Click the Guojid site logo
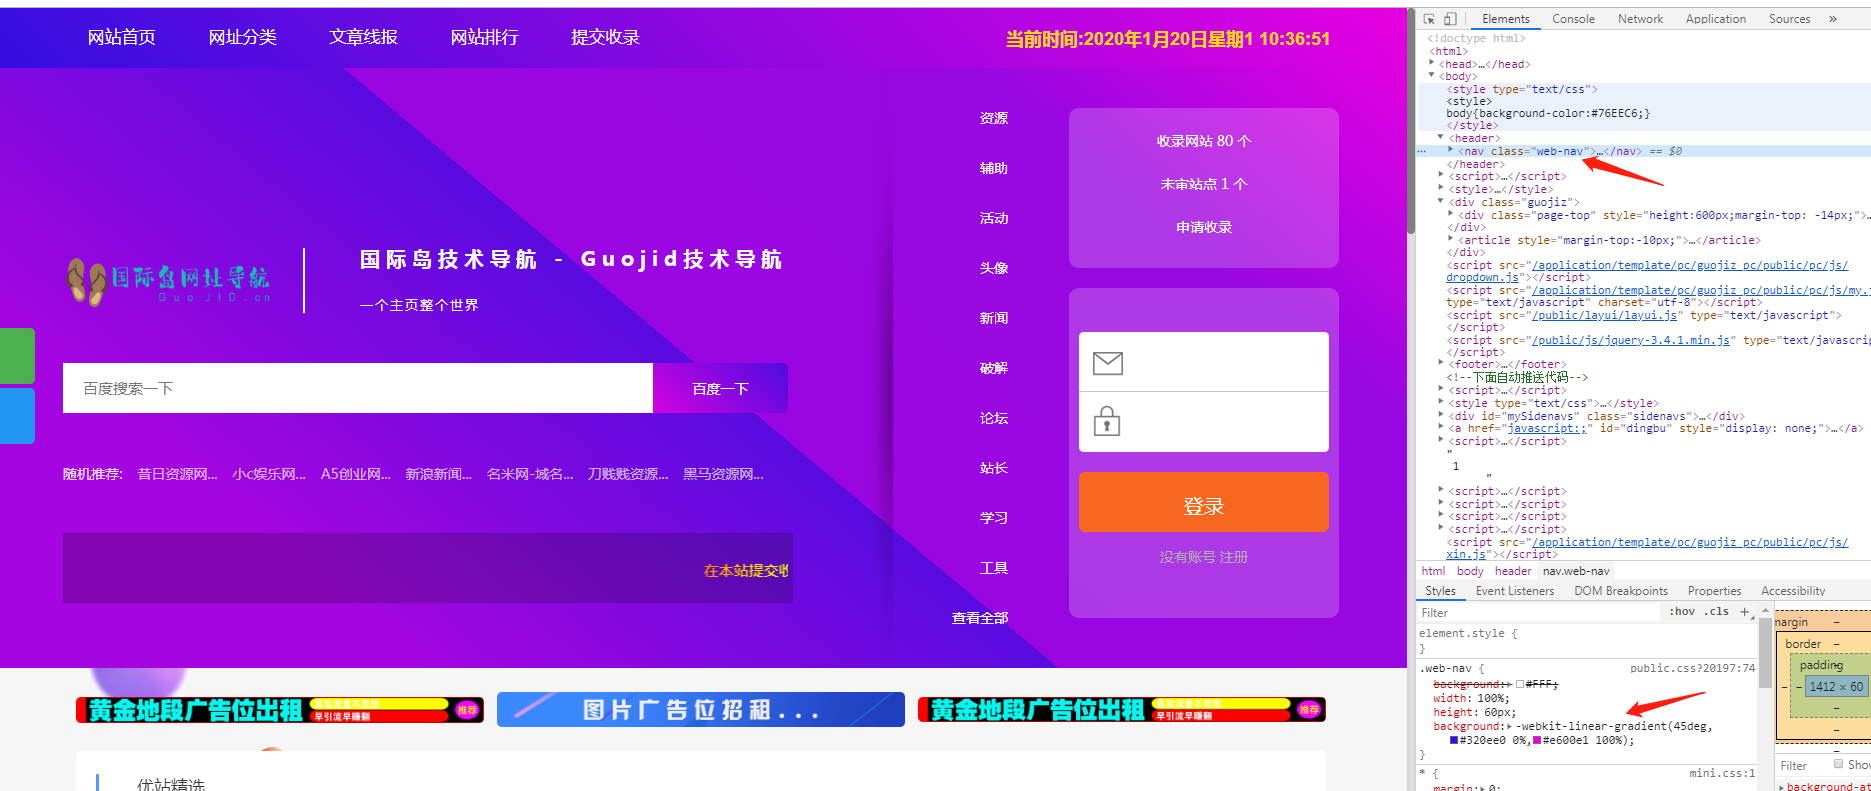Screen dimensions: 1871x791 pyautogui.click(x=168, y=281)
